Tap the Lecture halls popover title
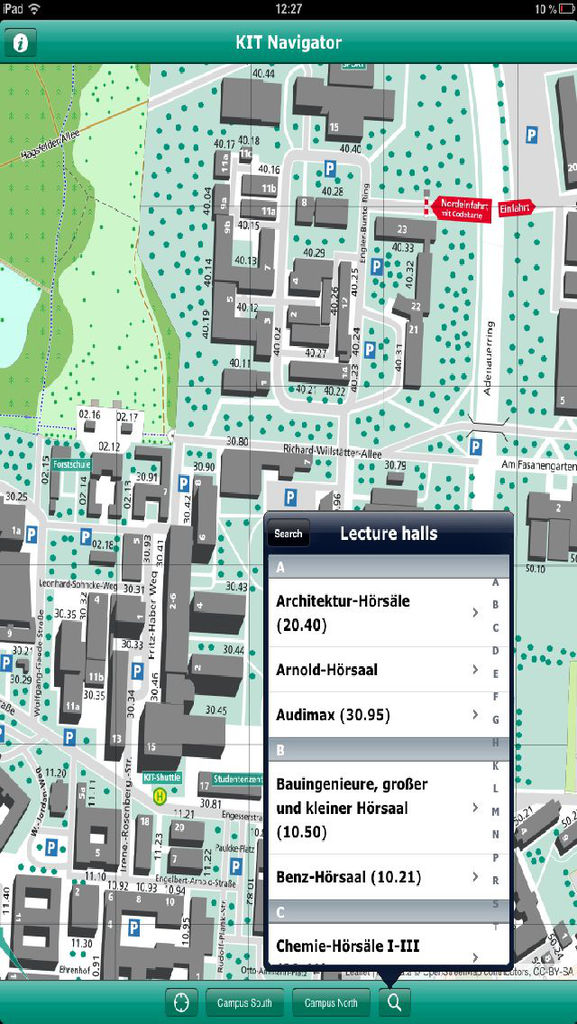Screen dimensions: 577x1024 [x=388, y=534]
